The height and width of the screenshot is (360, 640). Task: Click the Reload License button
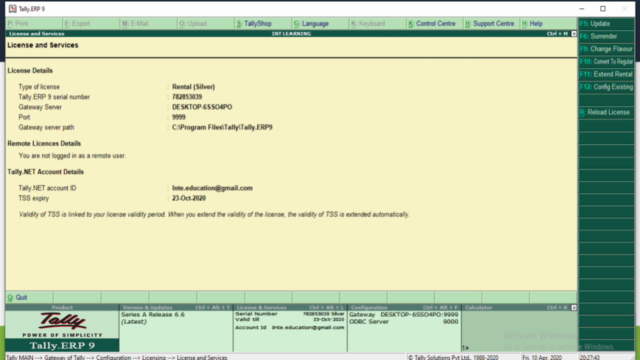click(606, 112)
